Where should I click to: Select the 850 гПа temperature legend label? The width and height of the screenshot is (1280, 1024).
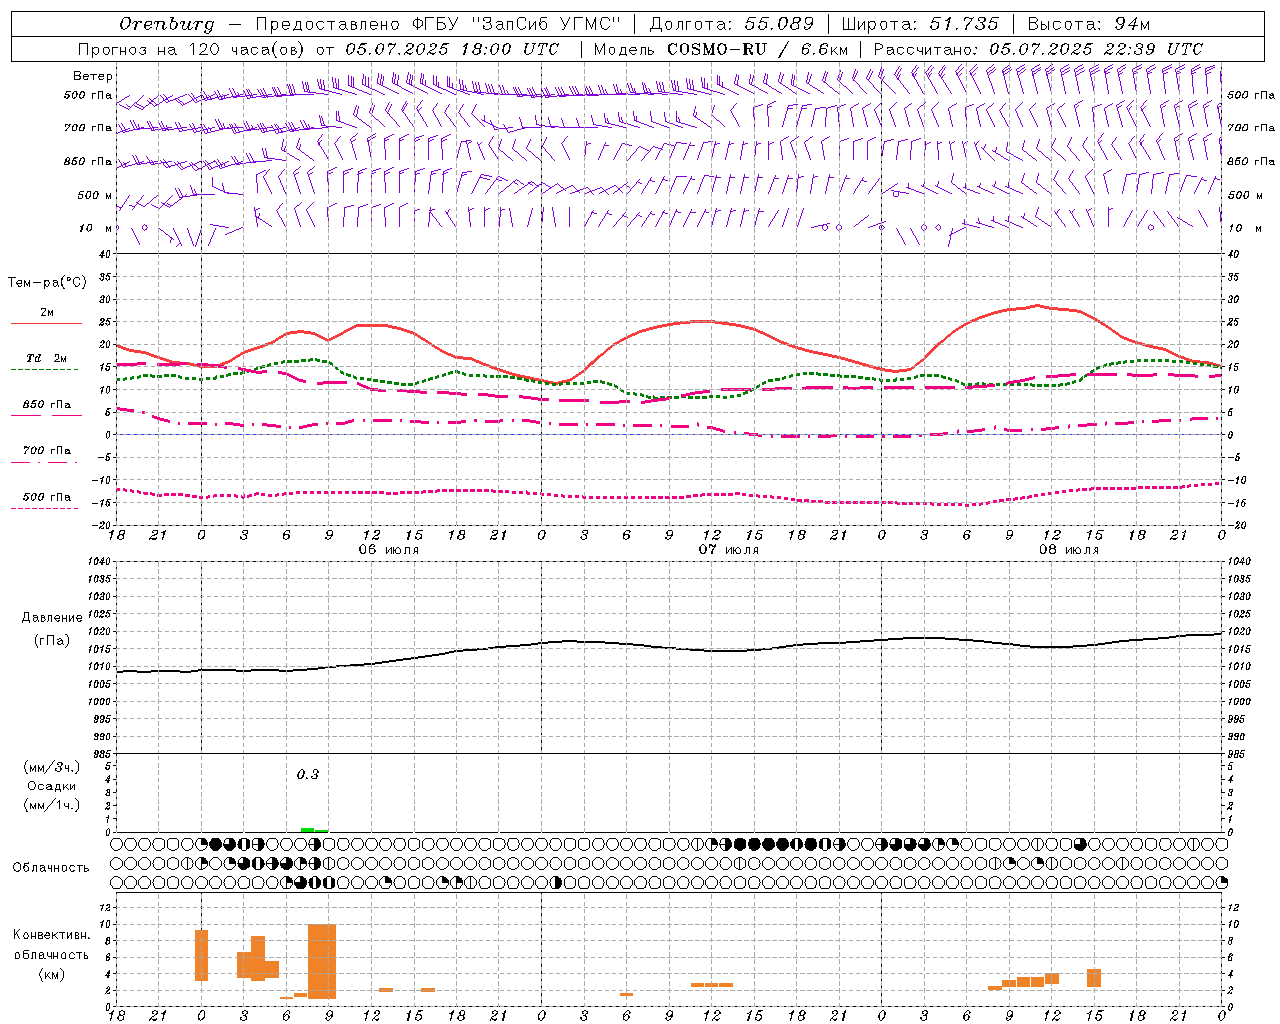(47, 405)
